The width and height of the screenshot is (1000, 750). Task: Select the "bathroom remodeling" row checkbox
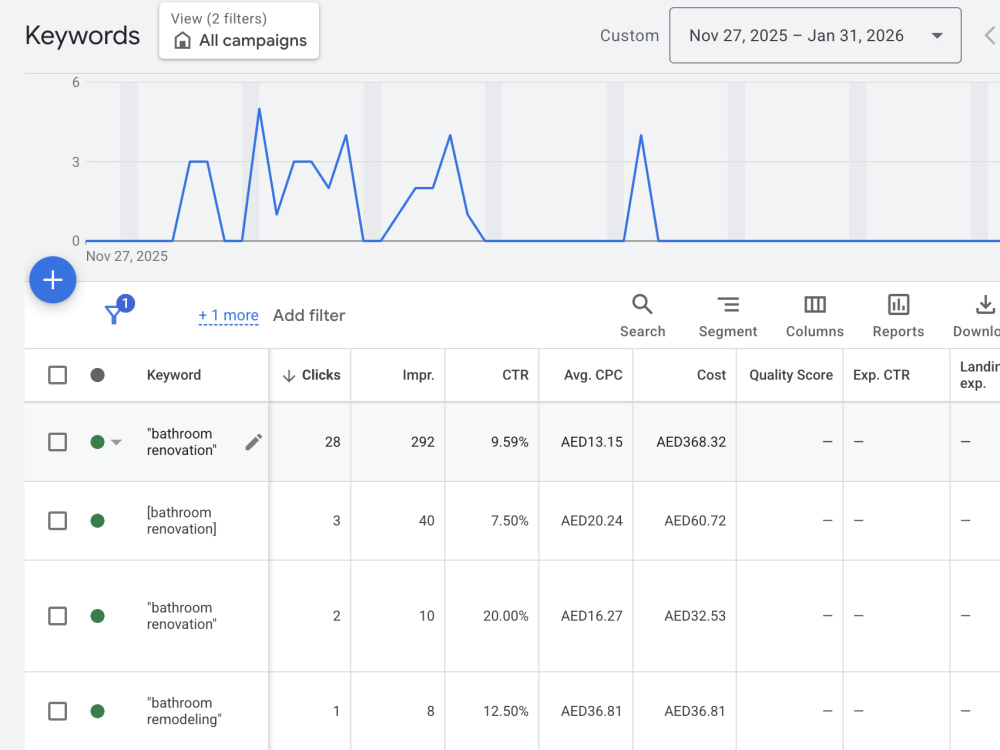[57, 711]
